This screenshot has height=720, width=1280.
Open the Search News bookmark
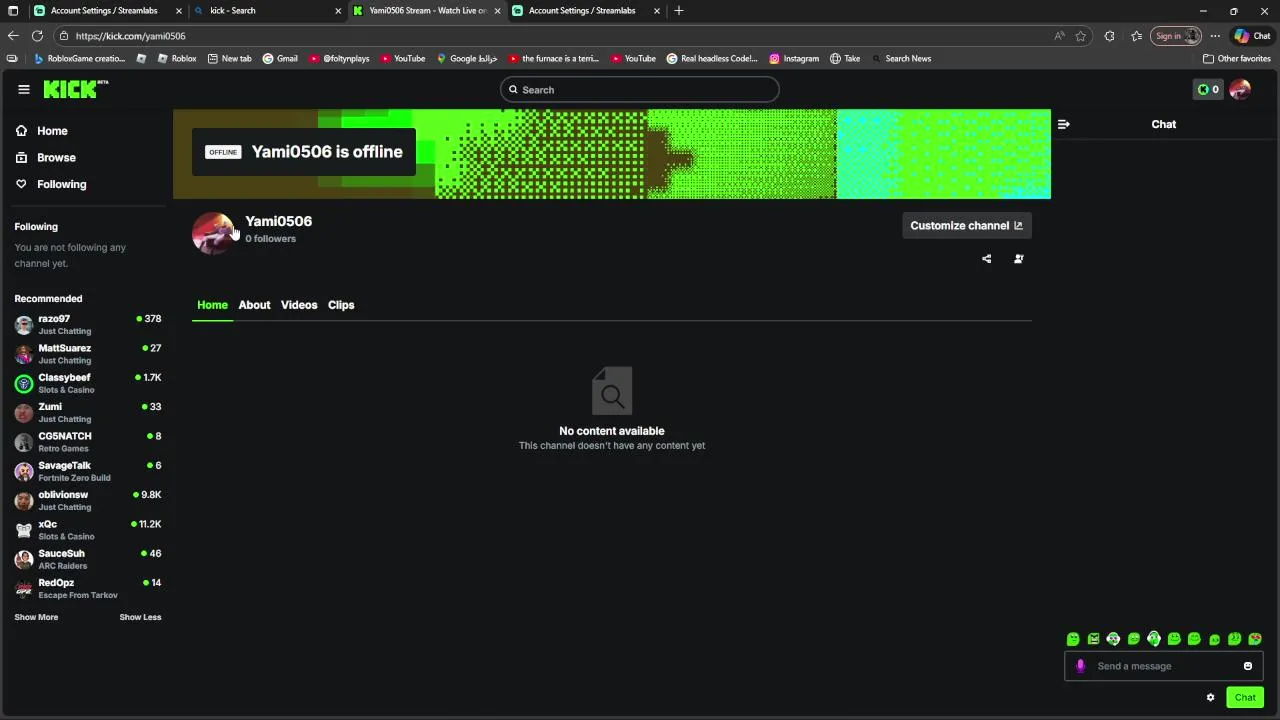901,58
